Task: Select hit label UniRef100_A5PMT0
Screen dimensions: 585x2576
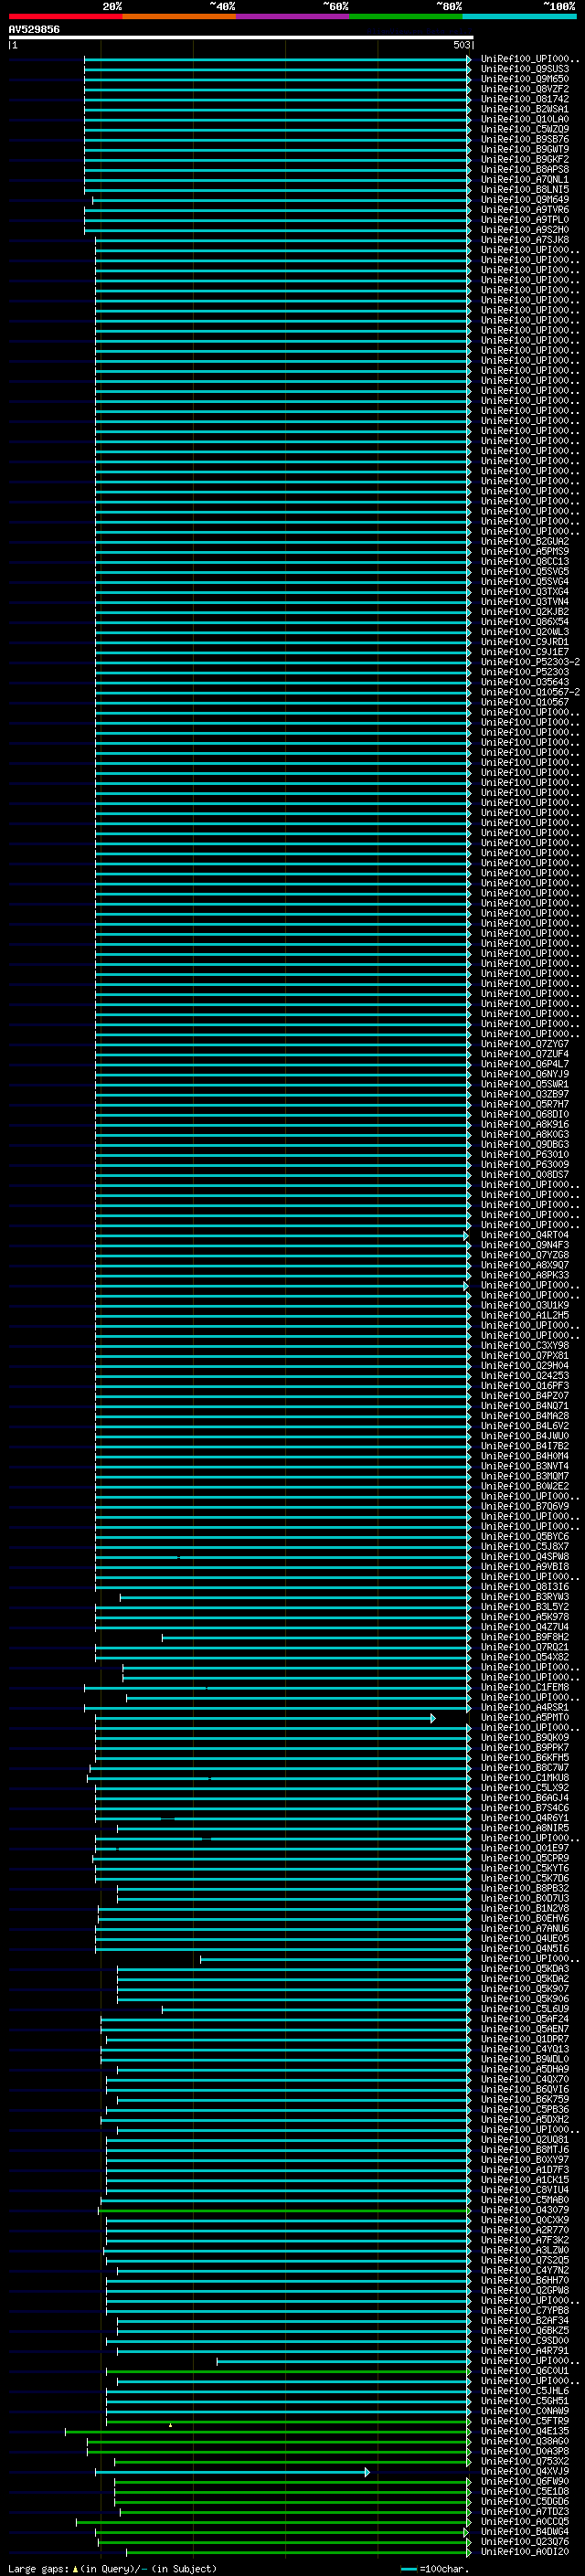Action: 524,1717
